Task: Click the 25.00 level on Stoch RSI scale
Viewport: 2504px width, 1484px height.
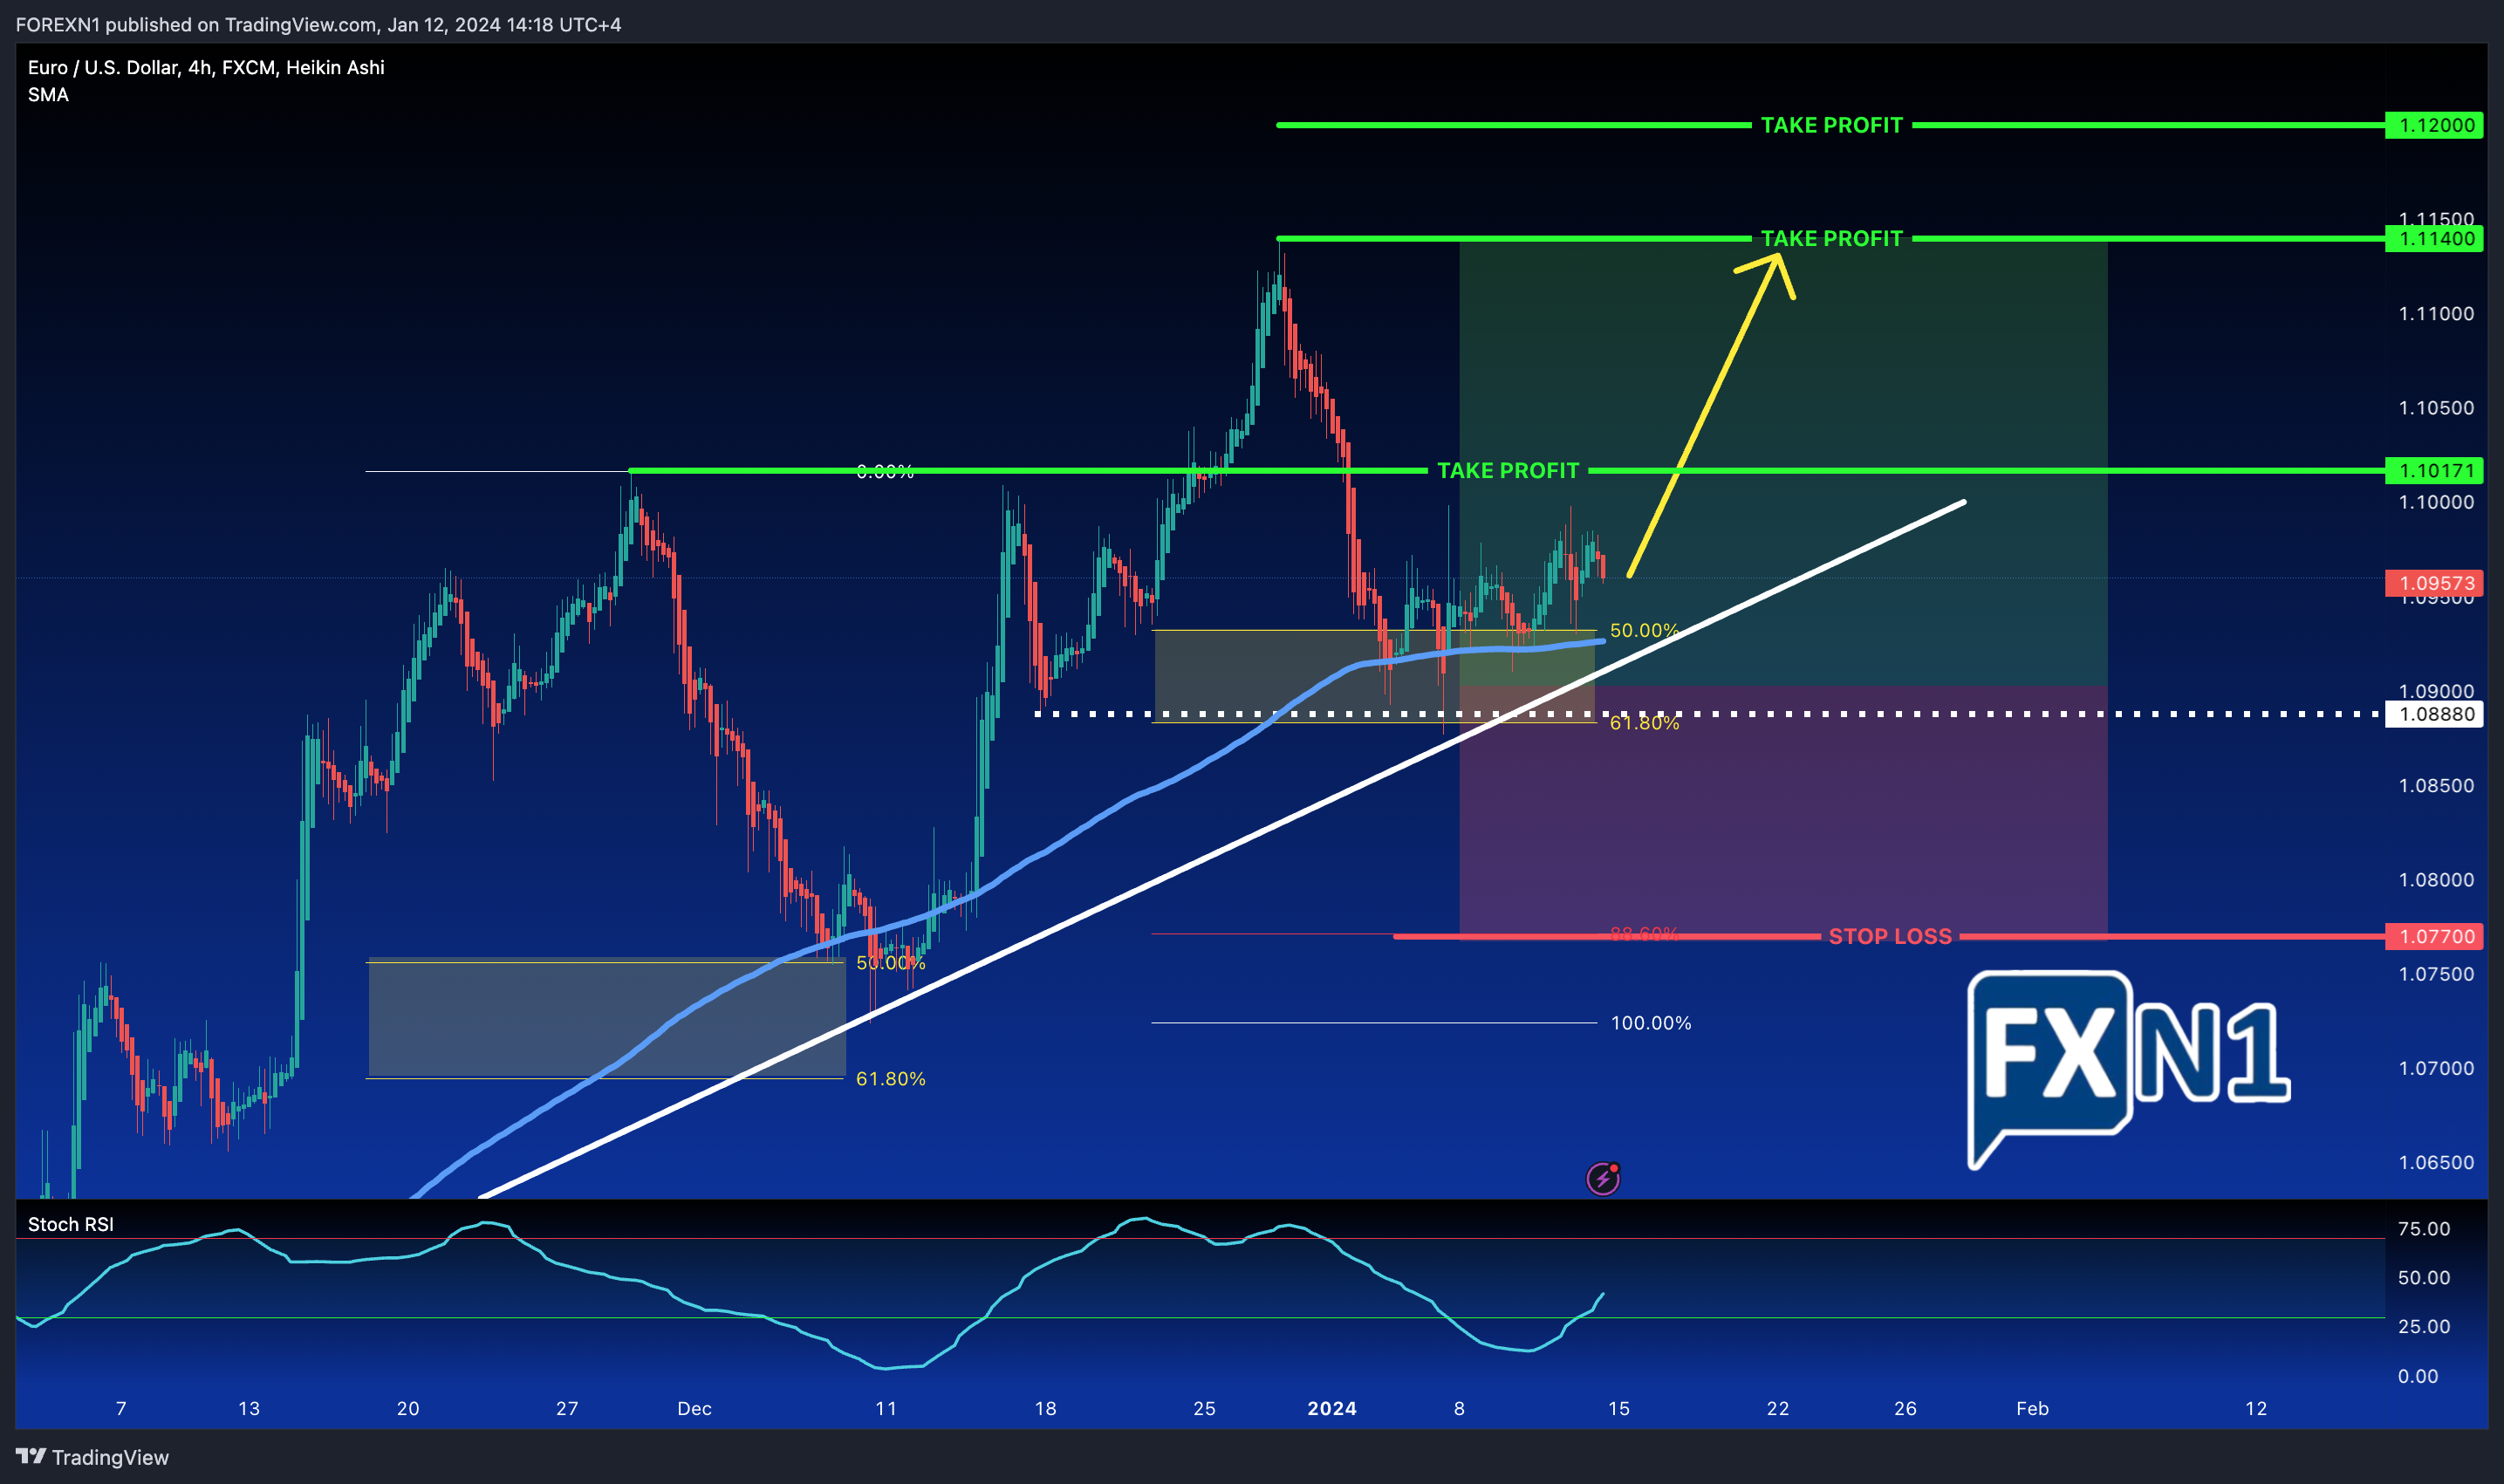Action: click(x=2424, y=1326)
